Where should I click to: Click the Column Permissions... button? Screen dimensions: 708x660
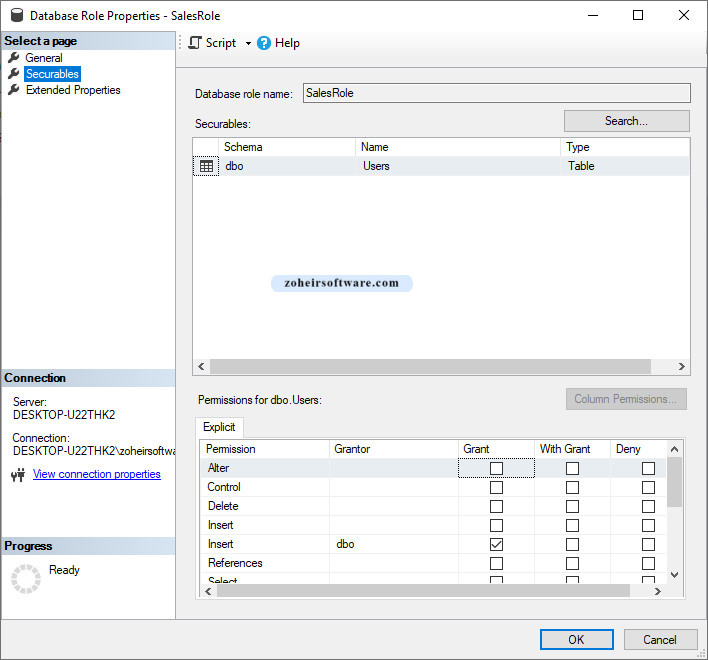[x=626, y=399]
